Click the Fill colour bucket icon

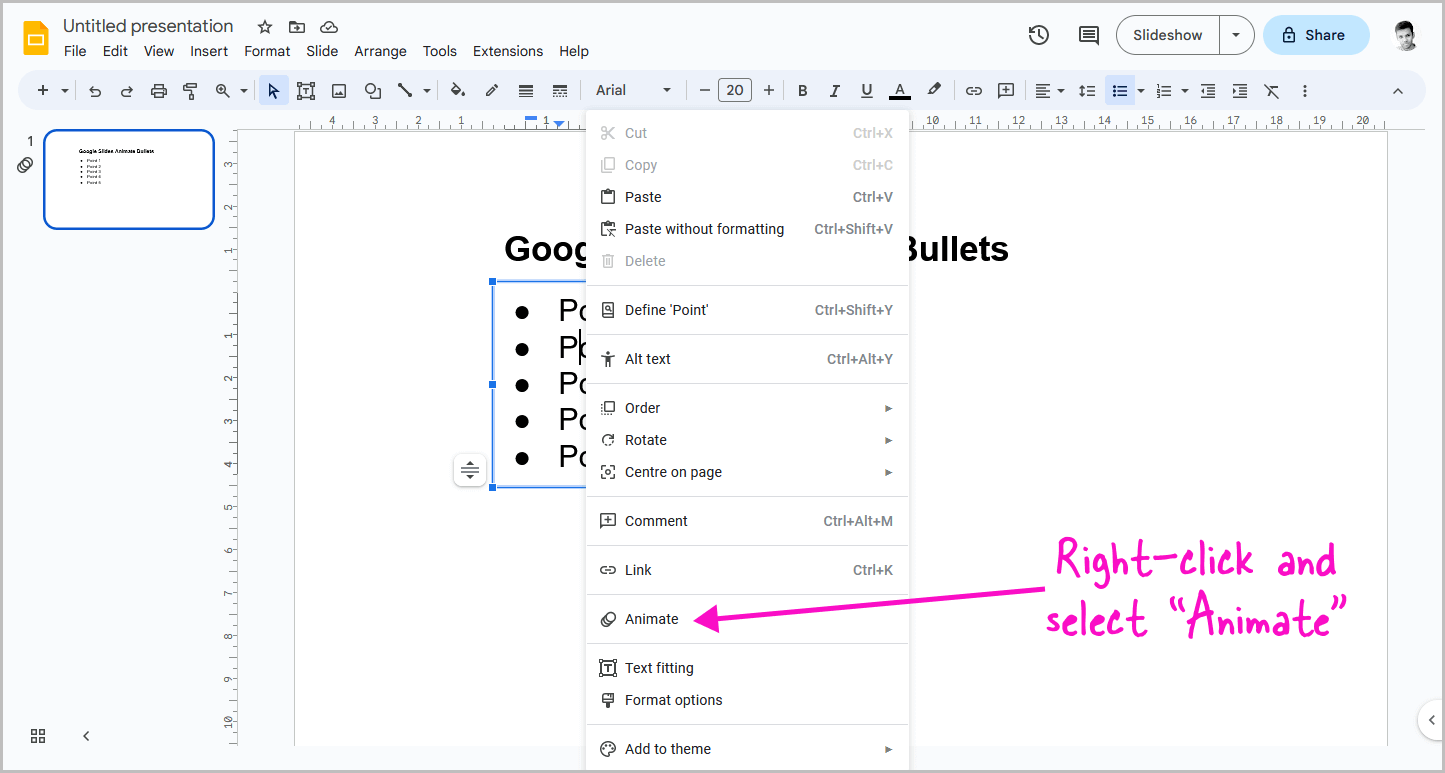coord(458,91)
